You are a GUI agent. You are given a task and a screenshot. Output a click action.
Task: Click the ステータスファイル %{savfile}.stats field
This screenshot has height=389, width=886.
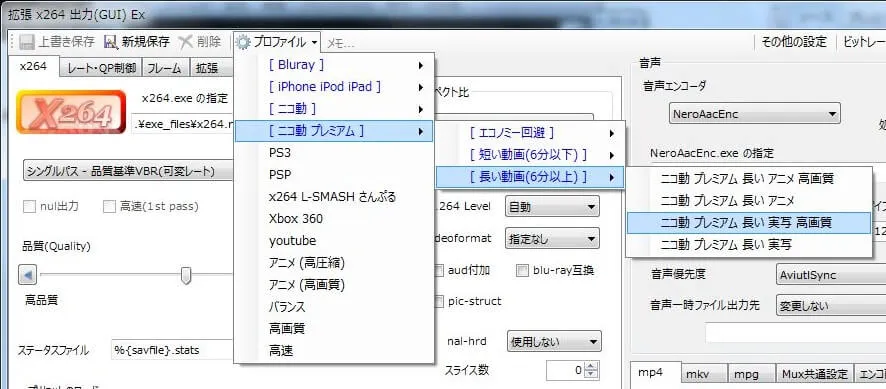pos(172,350)
